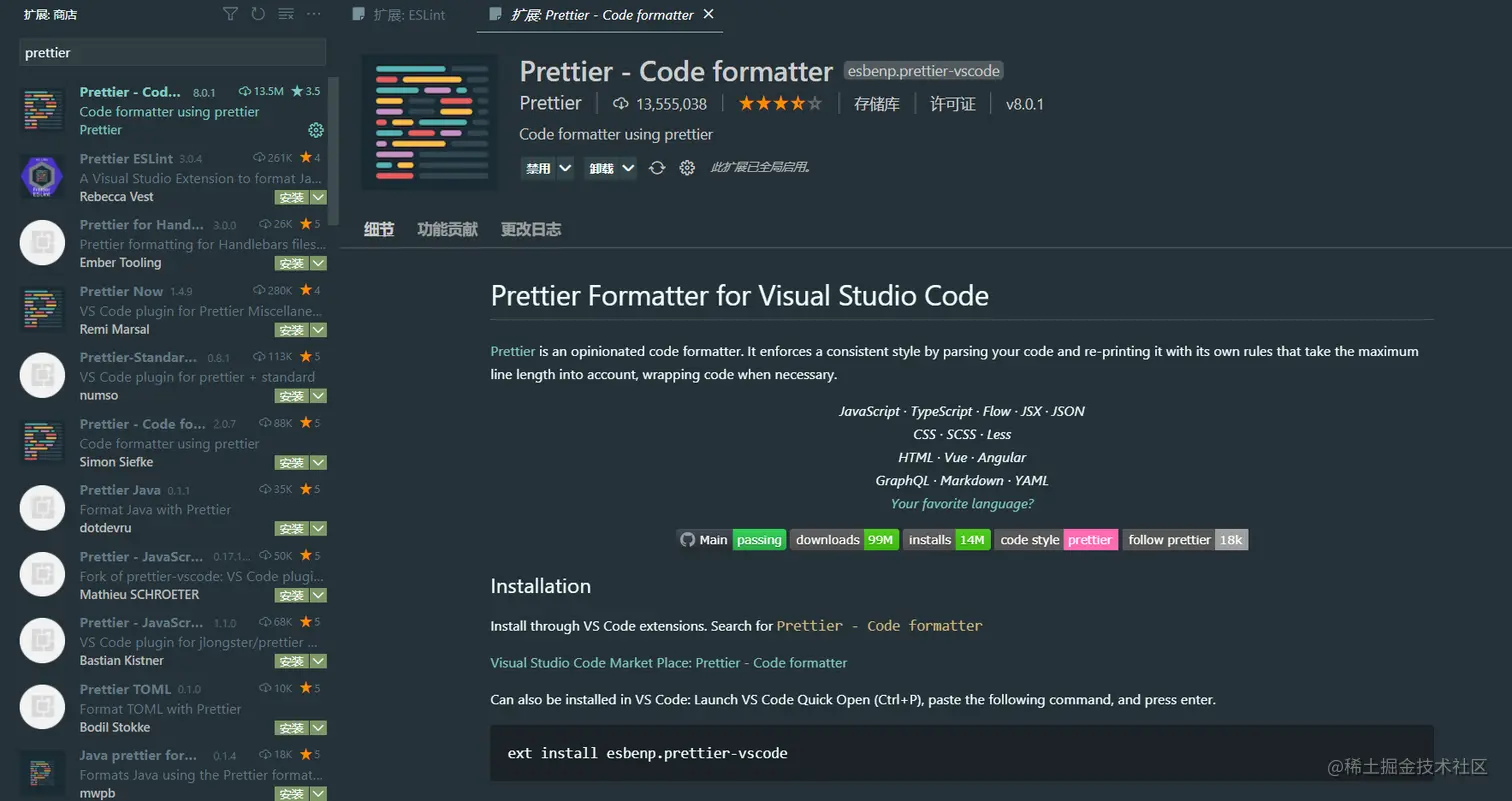Image resolution: width=1512 pixels, height=801 pixels.
Task: Click the follow prettier 18k badge
Action: [1185, 540]
